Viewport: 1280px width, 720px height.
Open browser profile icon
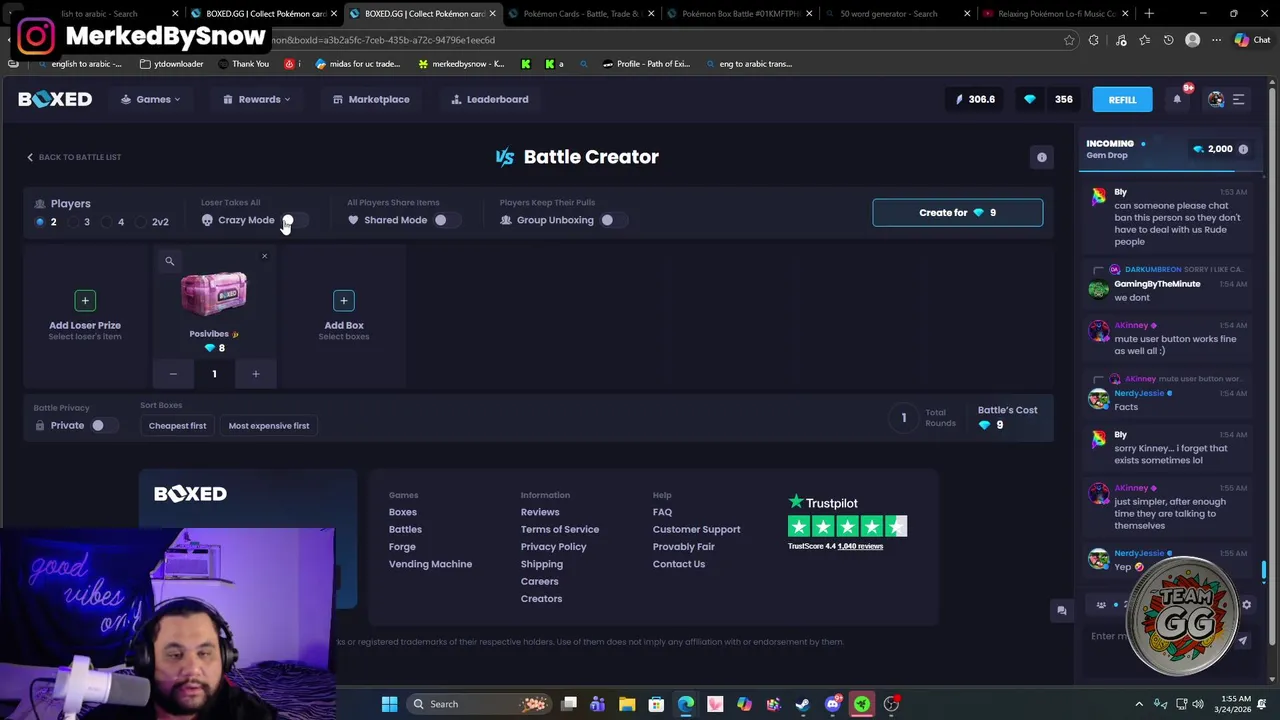(x=1192, y=40)
